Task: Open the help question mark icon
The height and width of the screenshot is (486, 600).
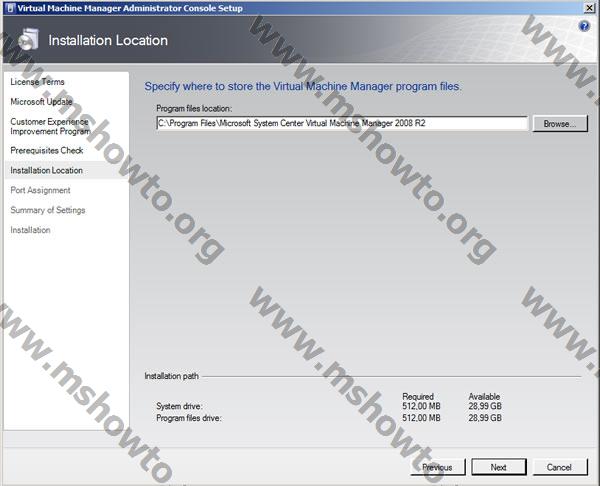Action: click(584, 26)
